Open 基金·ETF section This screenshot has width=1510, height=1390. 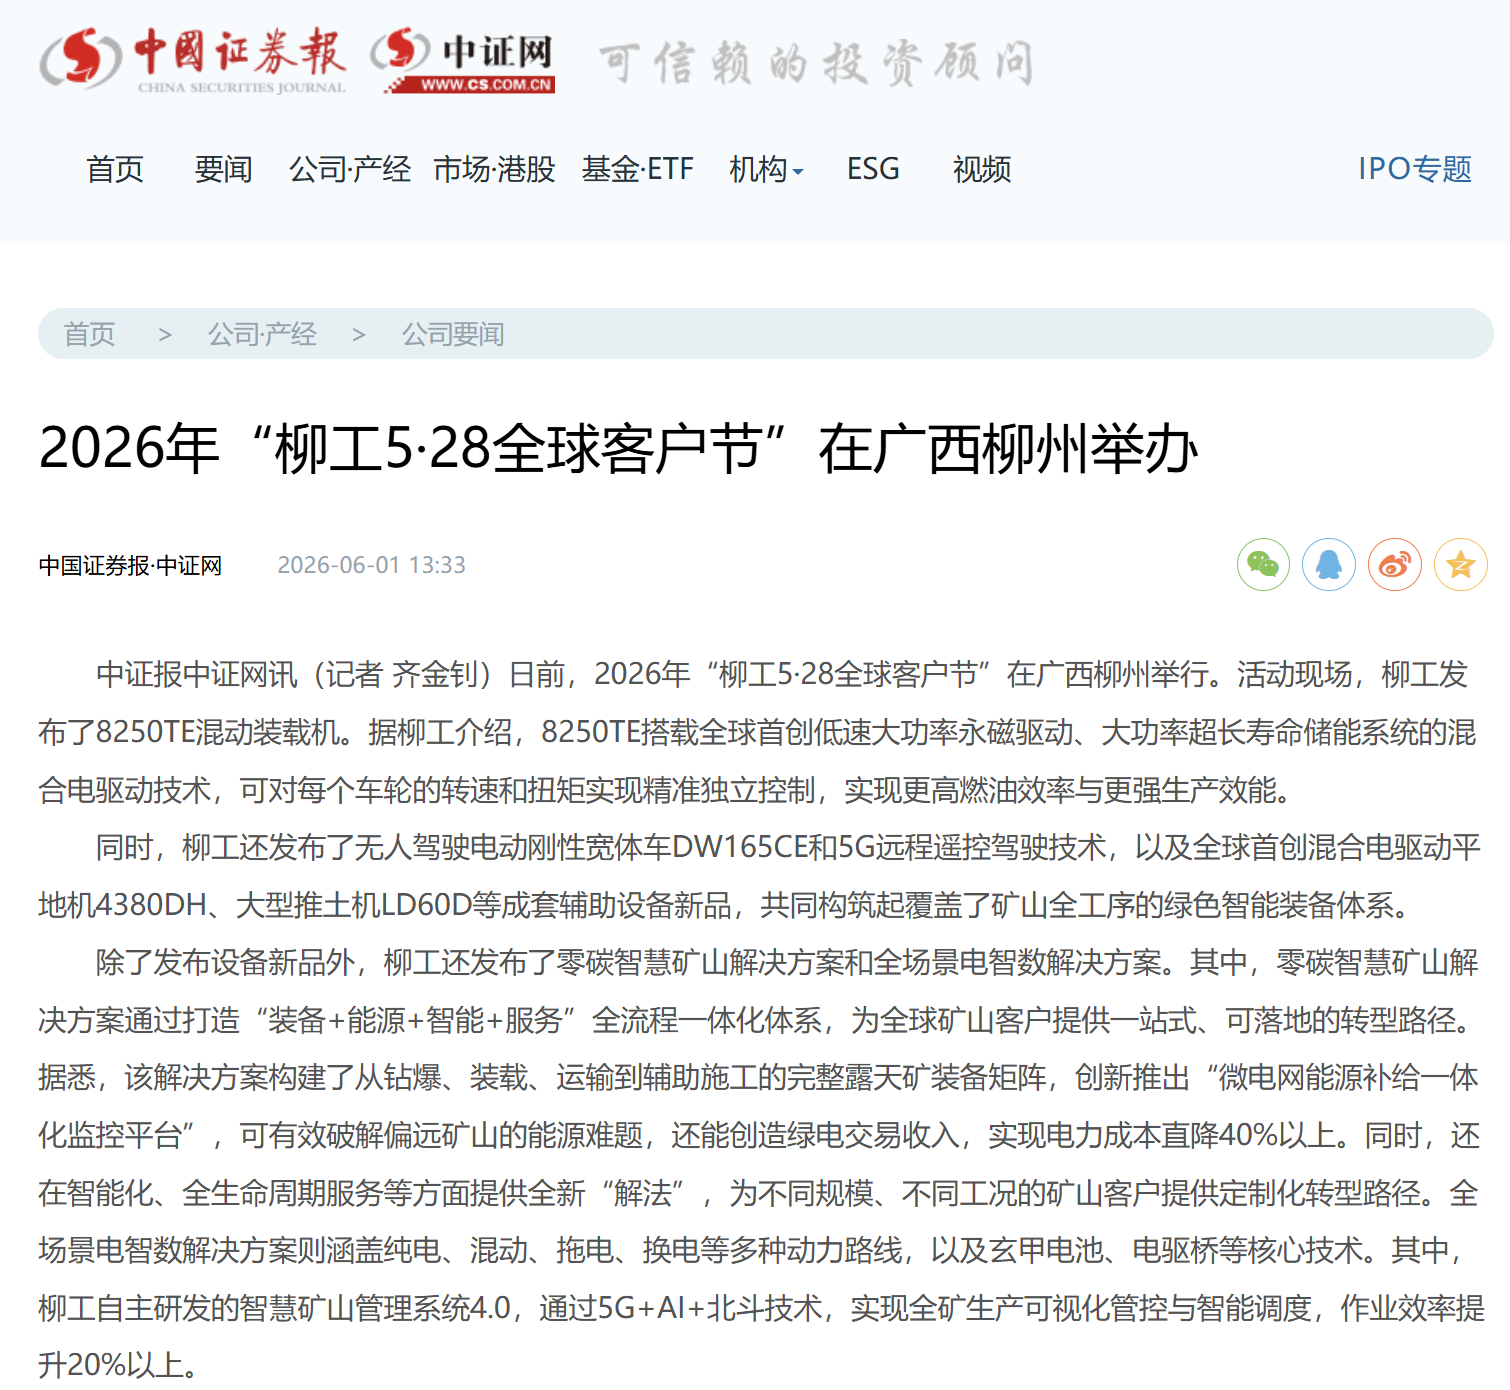(638, 169)
